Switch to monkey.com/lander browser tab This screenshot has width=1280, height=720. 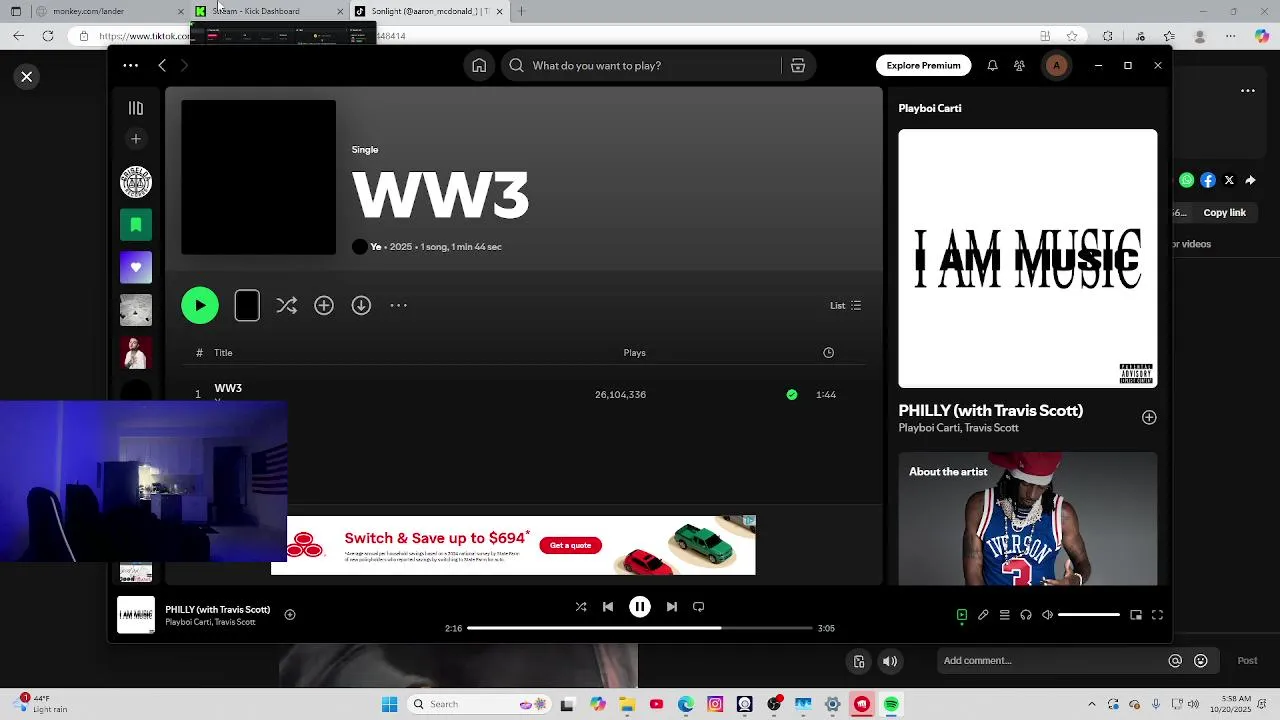[110, 11]
